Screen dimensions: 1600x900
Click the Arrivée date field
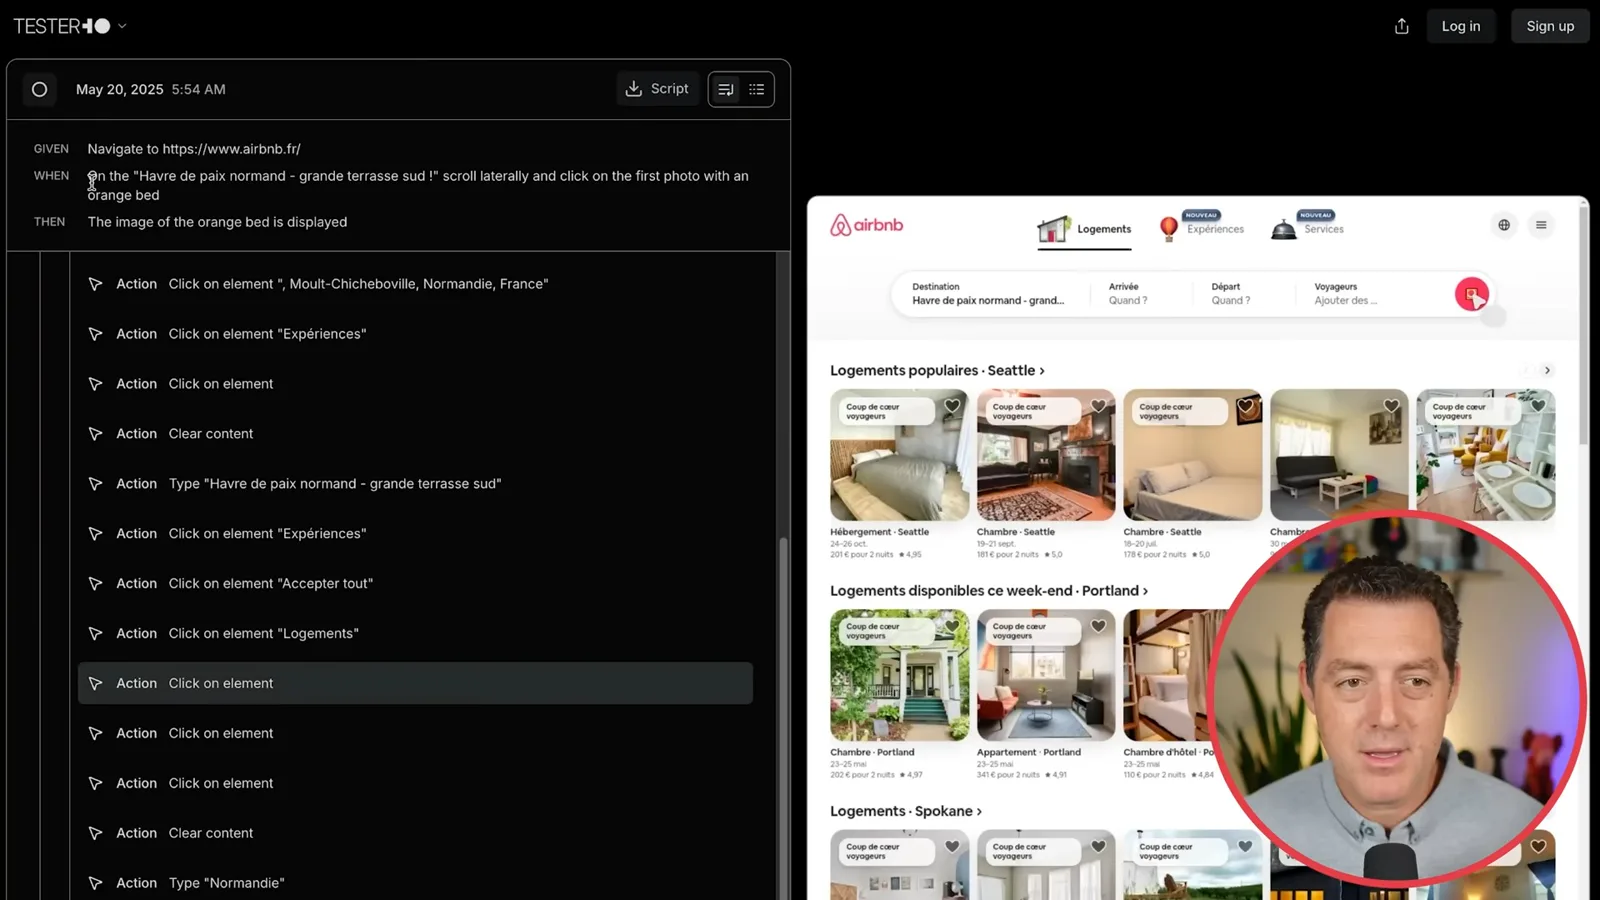click(1142, 294)
